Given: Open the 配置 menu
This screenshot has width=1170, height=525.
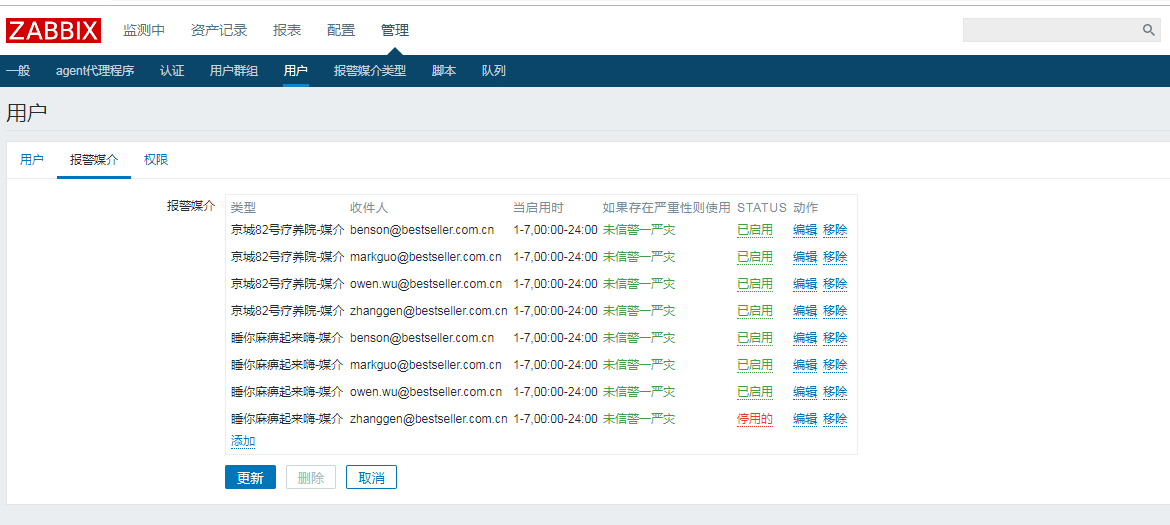Looking at the screenshot, I should click(x=341, y=31).
